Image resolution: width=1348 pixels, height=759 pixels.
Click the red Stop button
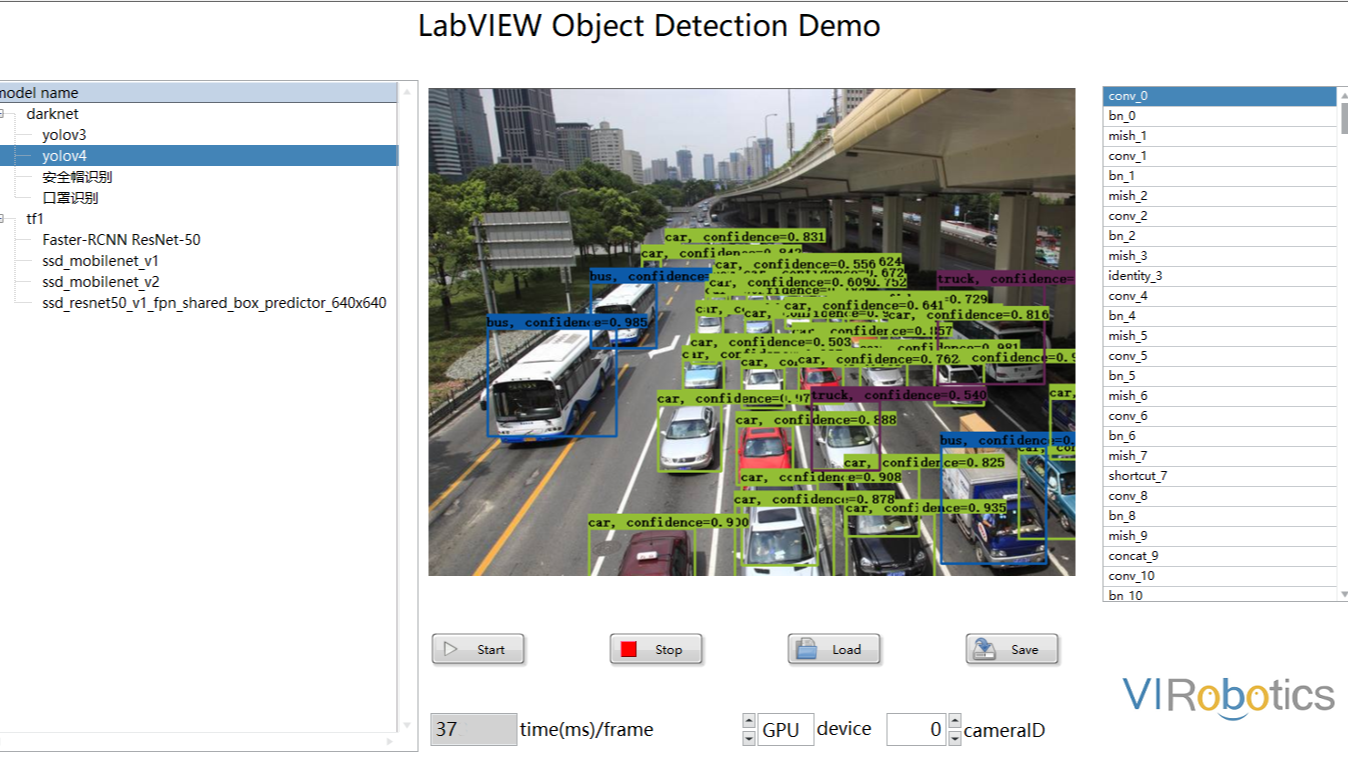coord(656,649)
